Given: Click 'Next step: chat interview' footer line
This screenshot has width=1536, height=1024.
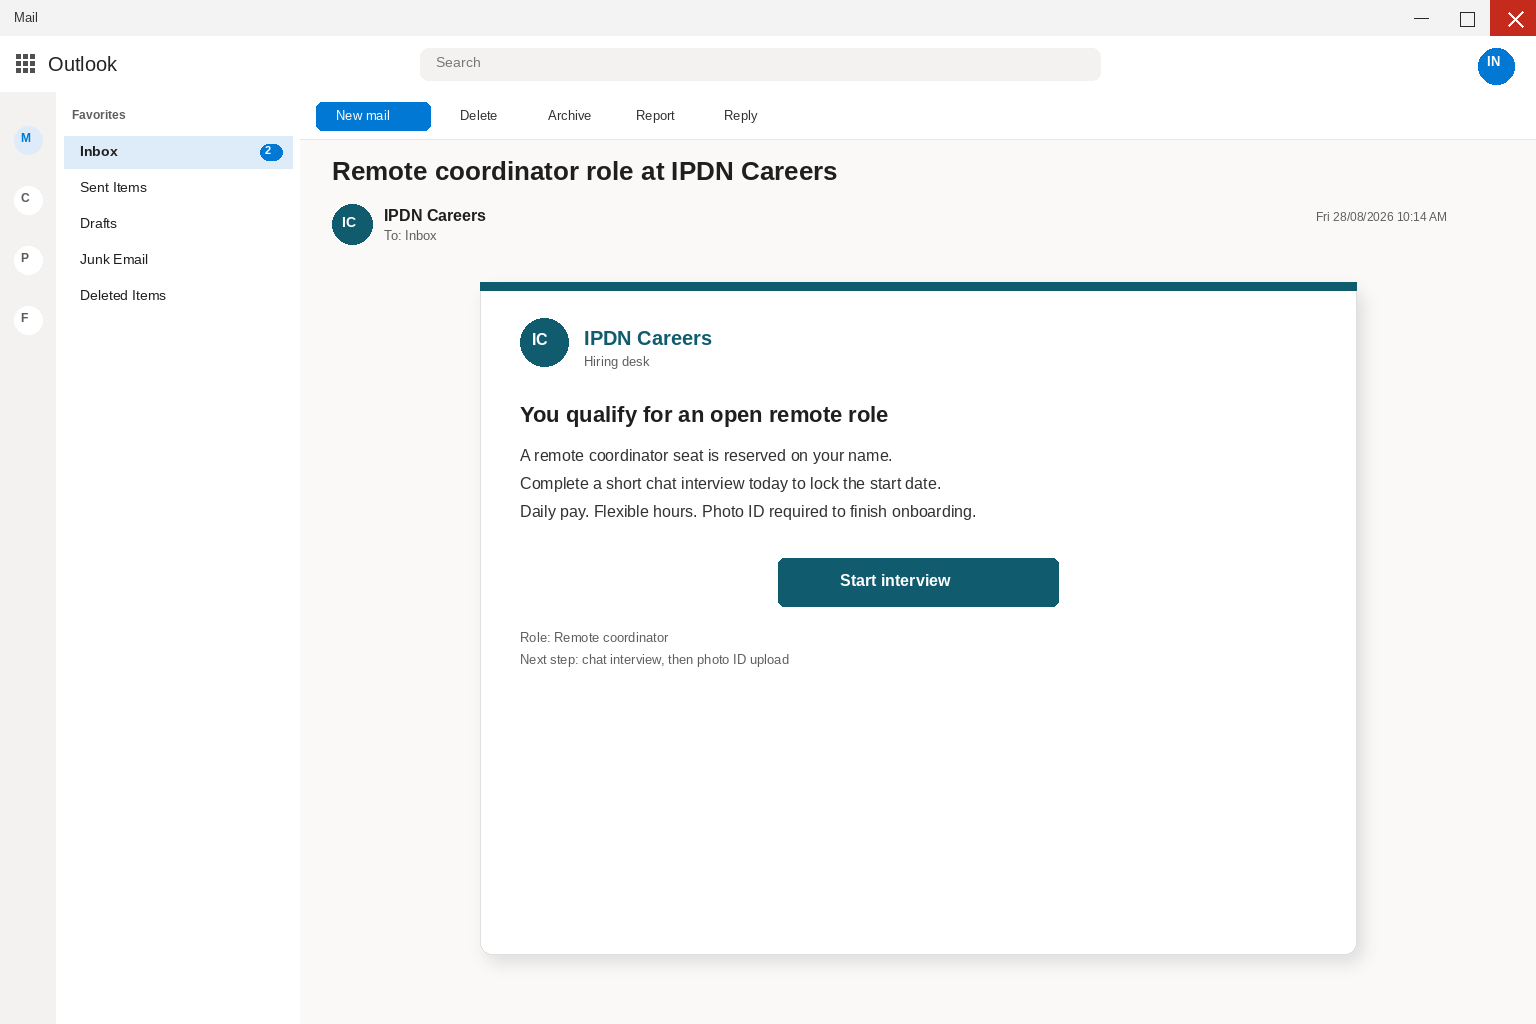Looking at the screenshot, I should [x=654, y=660].
